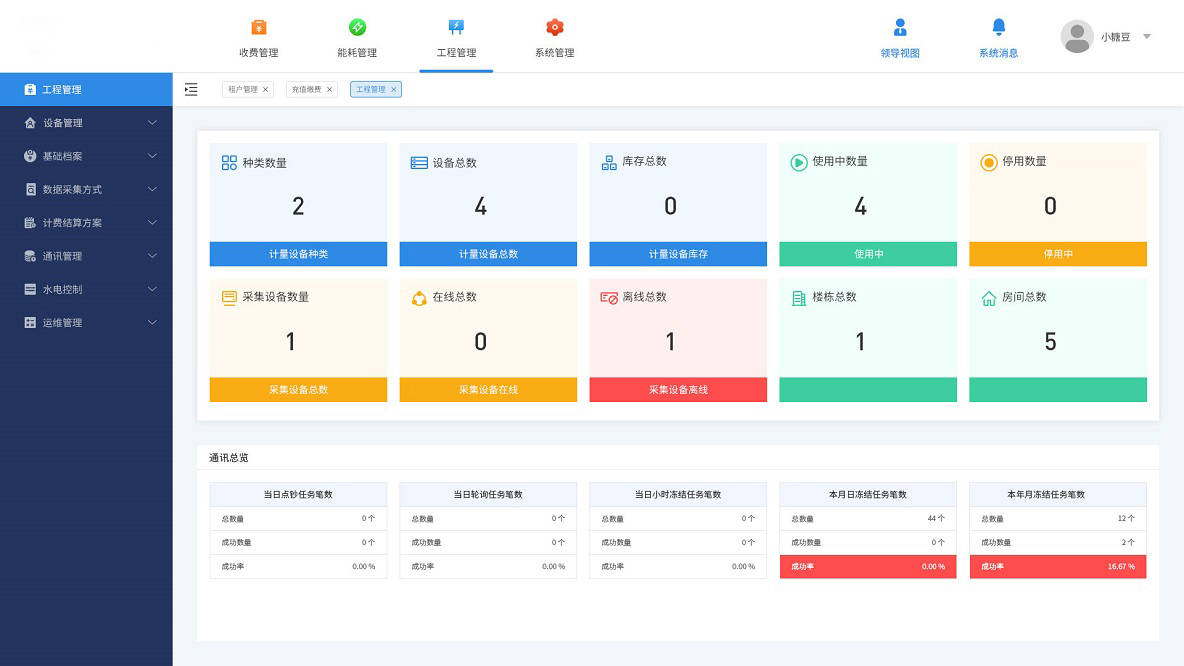Click the user avatar picture

(x=1076, y=37)
